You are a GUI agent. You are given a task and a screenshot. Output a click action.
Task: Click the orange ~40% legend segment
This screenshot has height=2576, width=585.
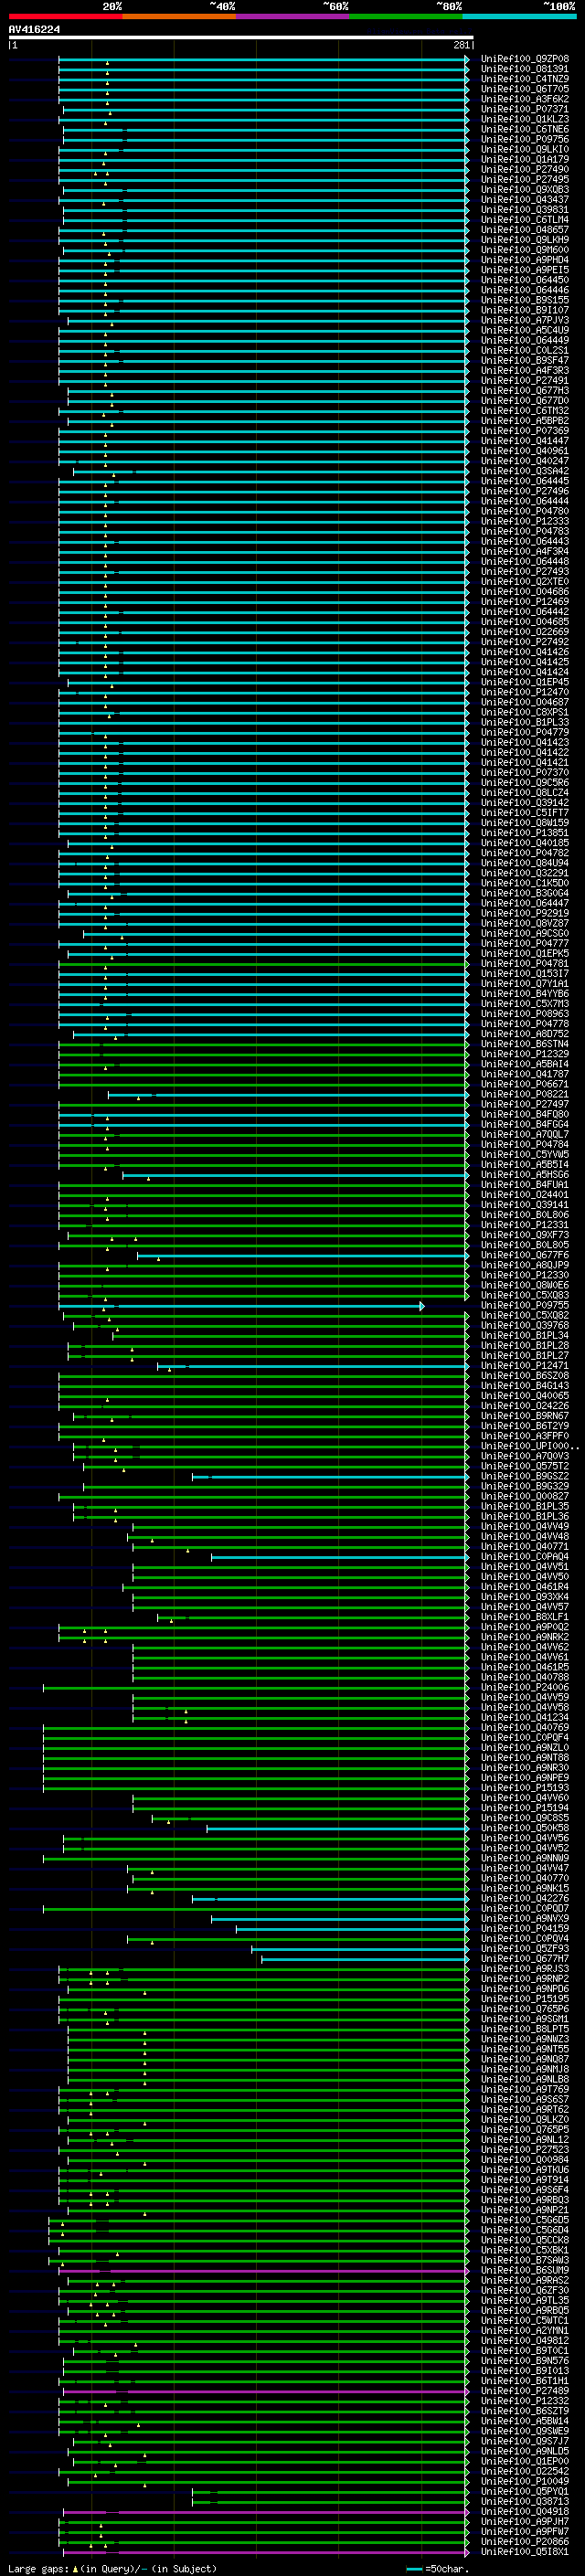click(179, 16)
